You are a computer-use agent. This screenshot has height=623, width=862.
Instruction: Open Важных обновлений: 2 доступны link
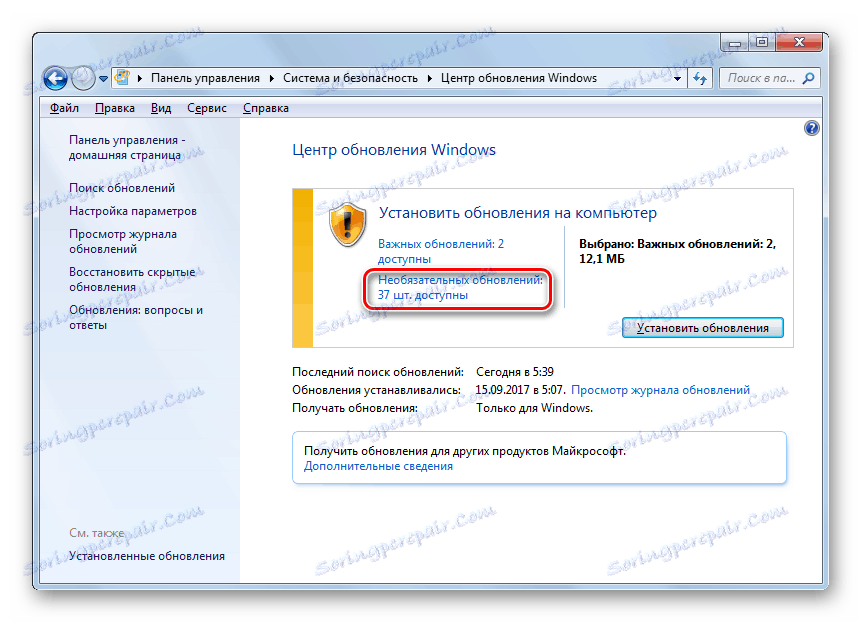coord(441,251)
